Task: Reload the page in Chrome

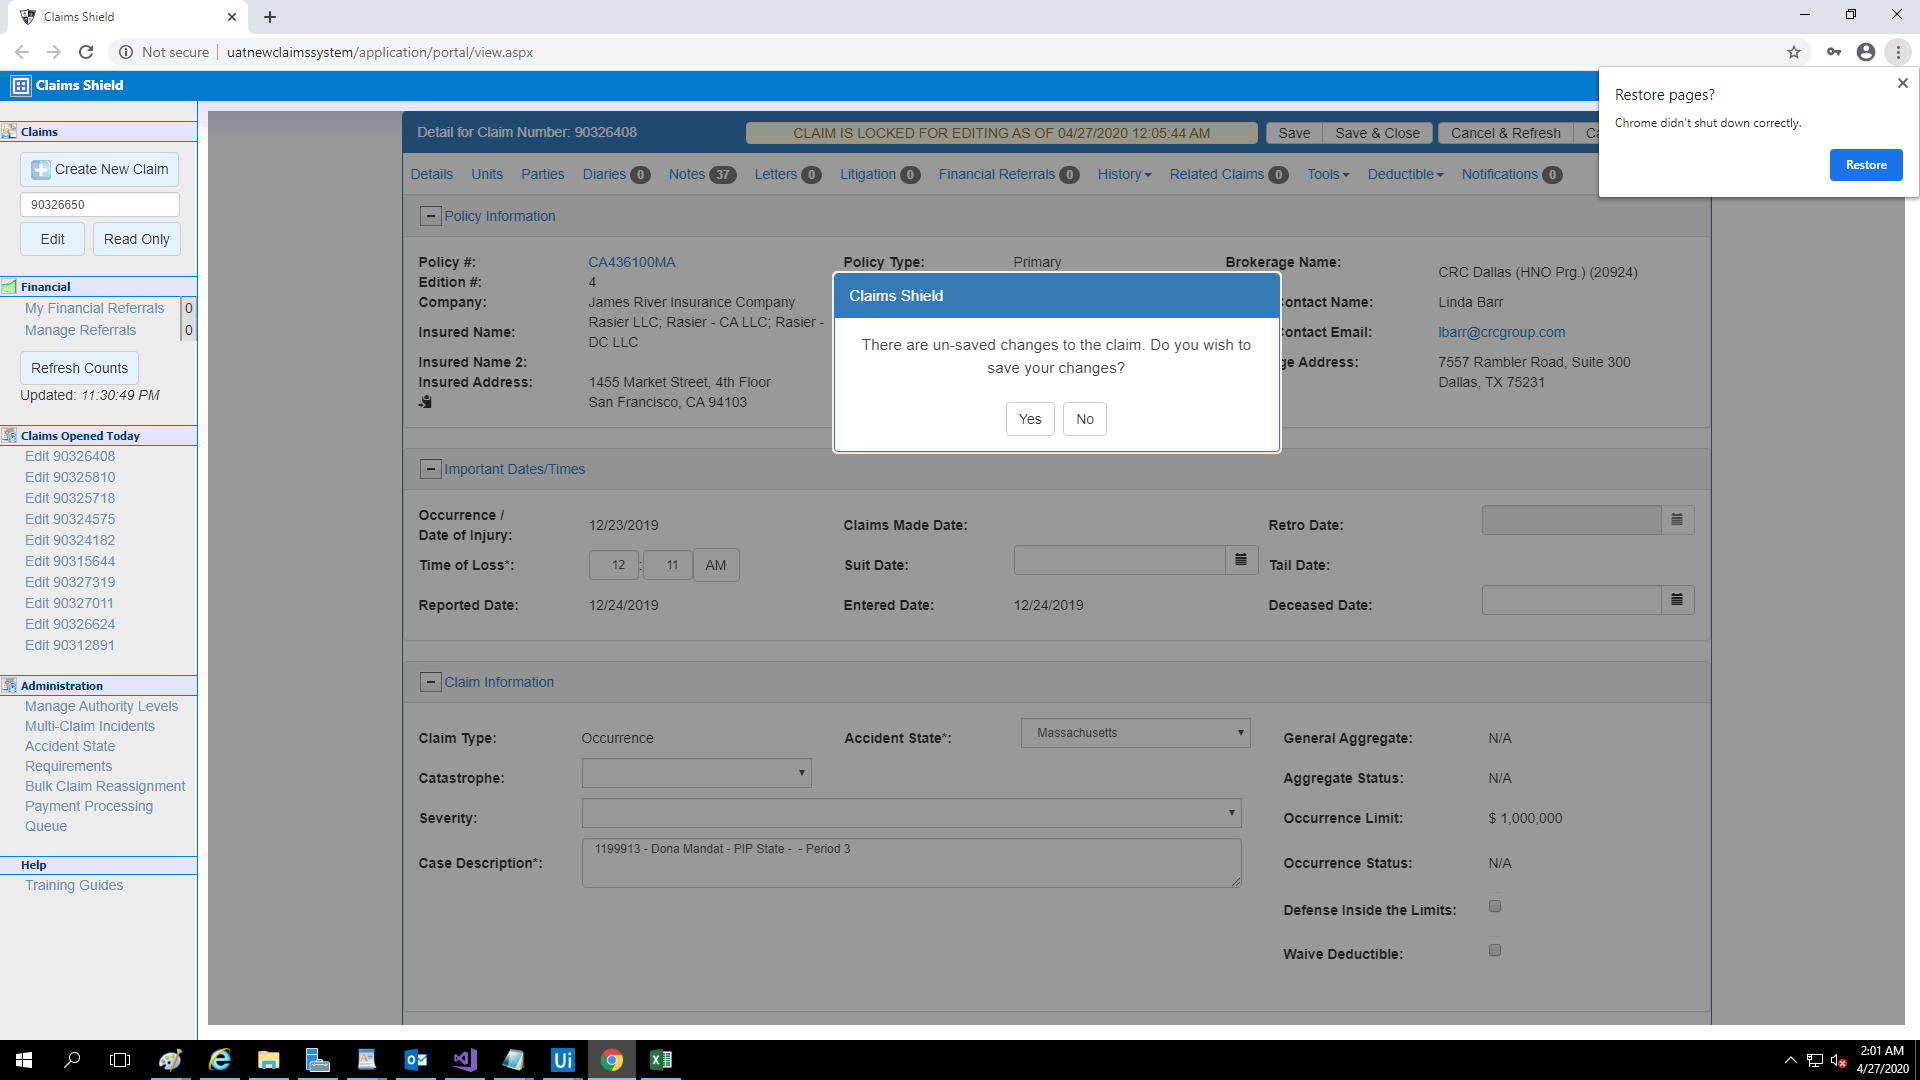Action: [x=86, y=52]
